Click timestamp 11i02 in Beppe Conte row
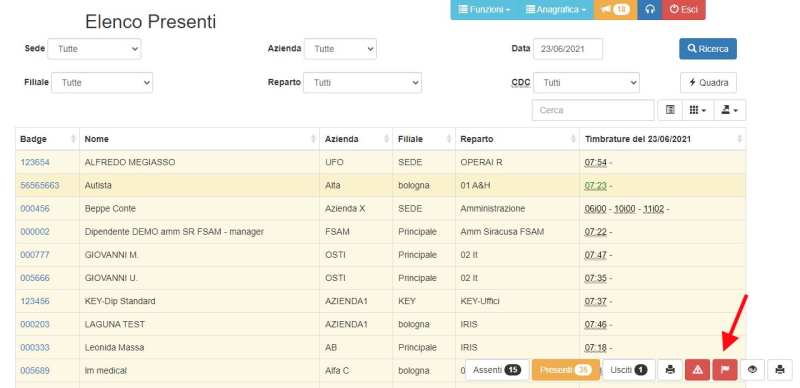Viewport: 800px width, 388px height. click(654, 209)
